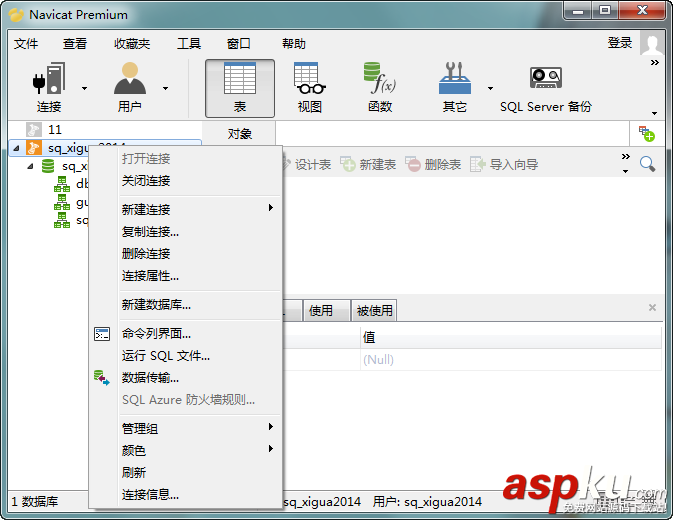Click the db schema tree icon
The image size is (673, 520).
[62, 184]
